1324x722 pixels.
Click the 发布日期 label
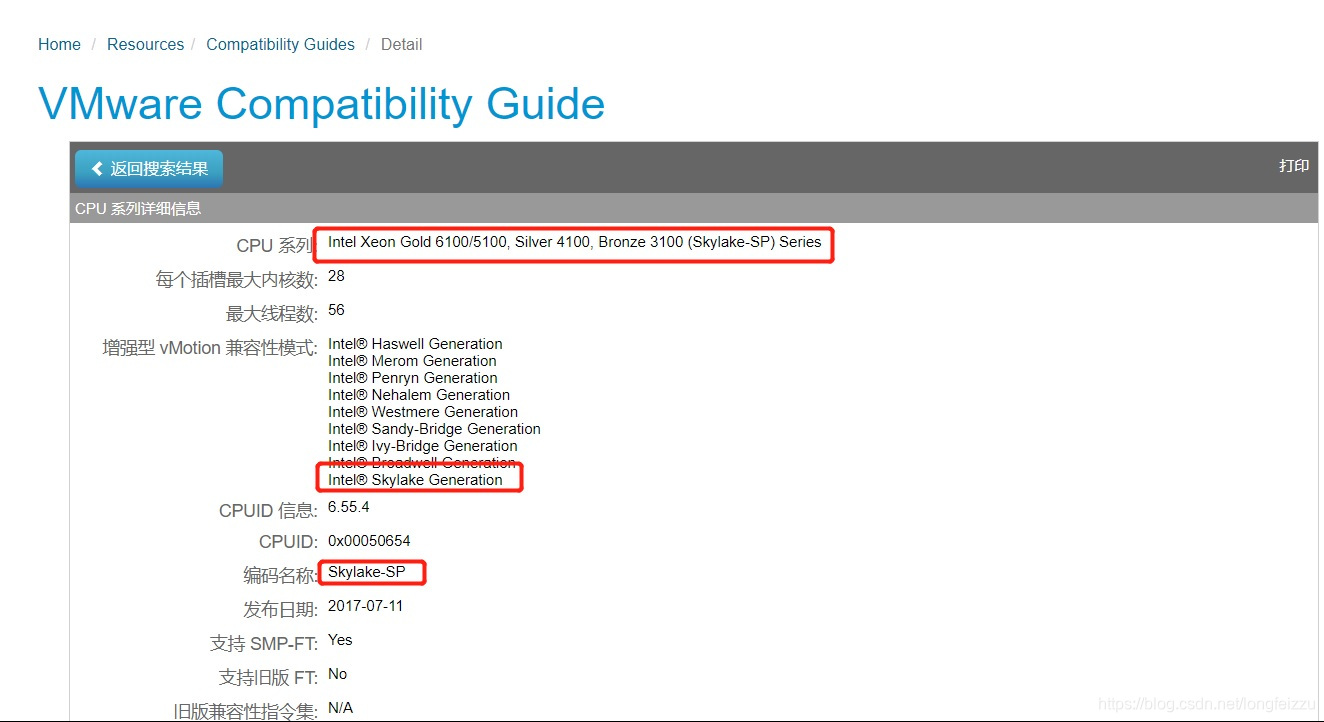tap(280, 610)
